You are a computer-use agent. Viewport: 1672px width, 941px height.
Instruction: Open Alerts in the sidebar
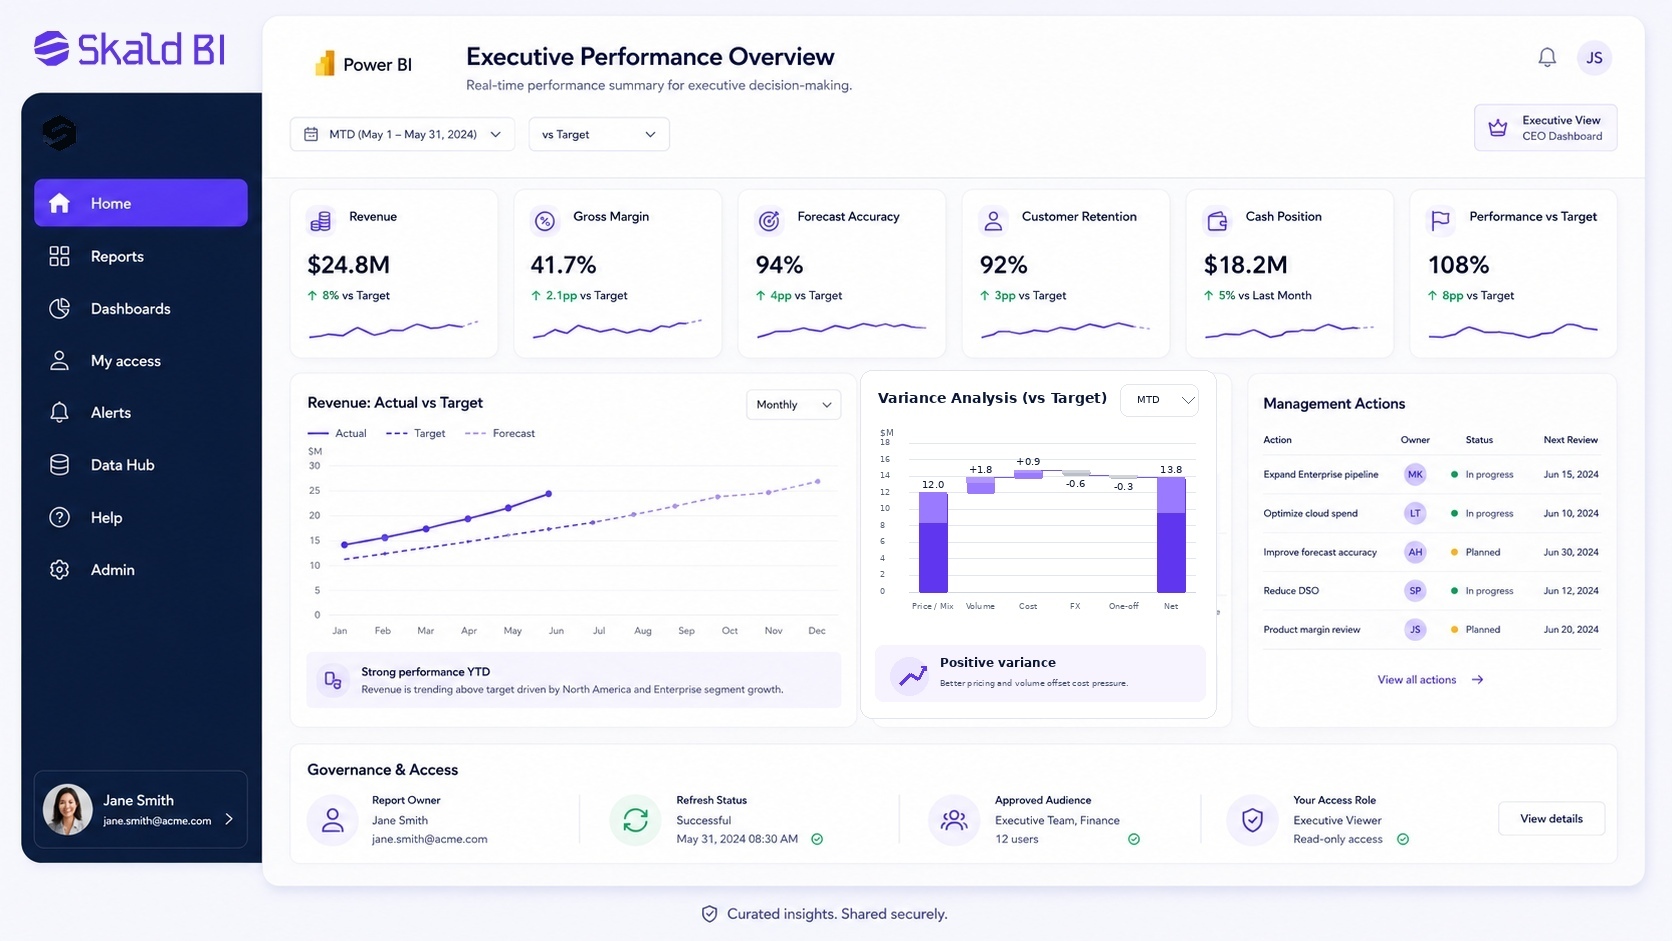(x=141, y=412)
